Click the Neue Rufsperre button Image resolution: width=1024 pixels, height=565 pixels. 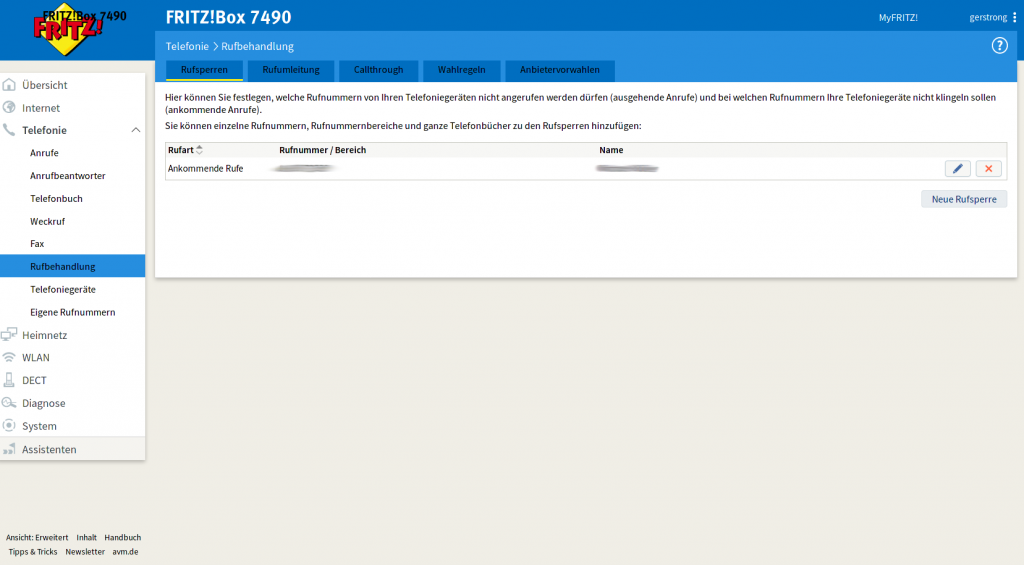(964, 199)
